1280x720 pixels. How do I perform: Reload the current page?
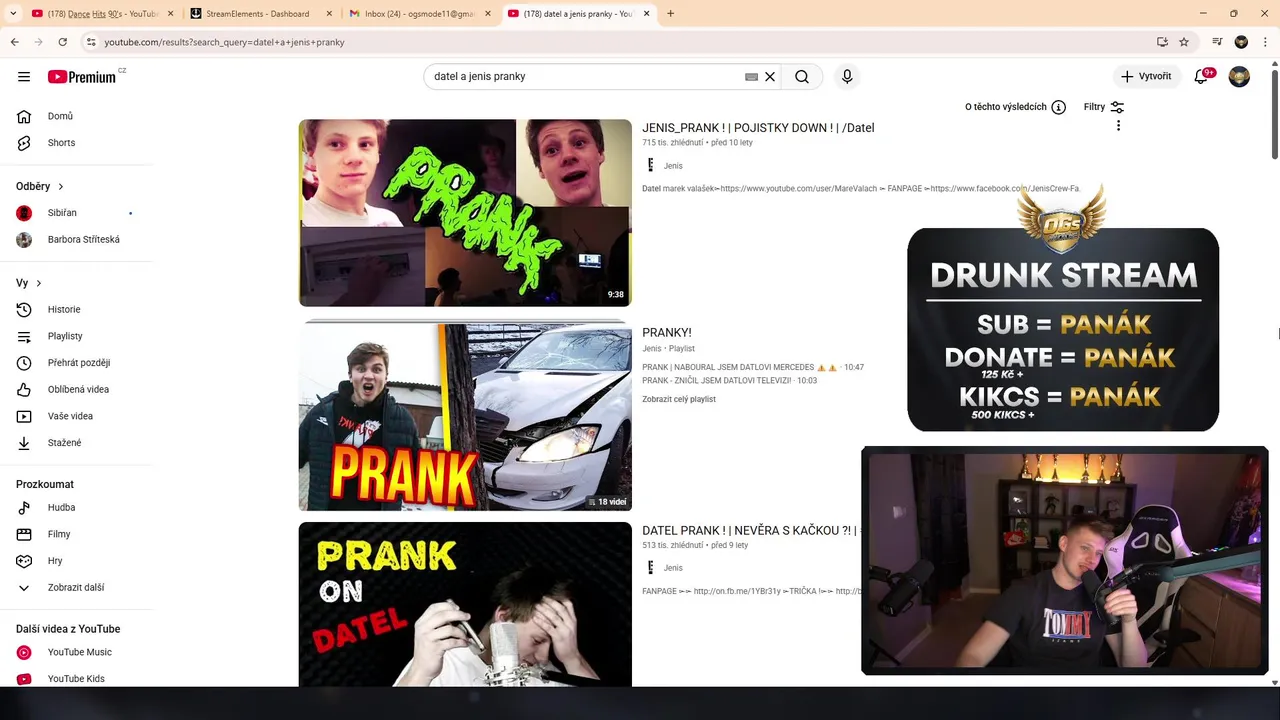pos(62,42)
